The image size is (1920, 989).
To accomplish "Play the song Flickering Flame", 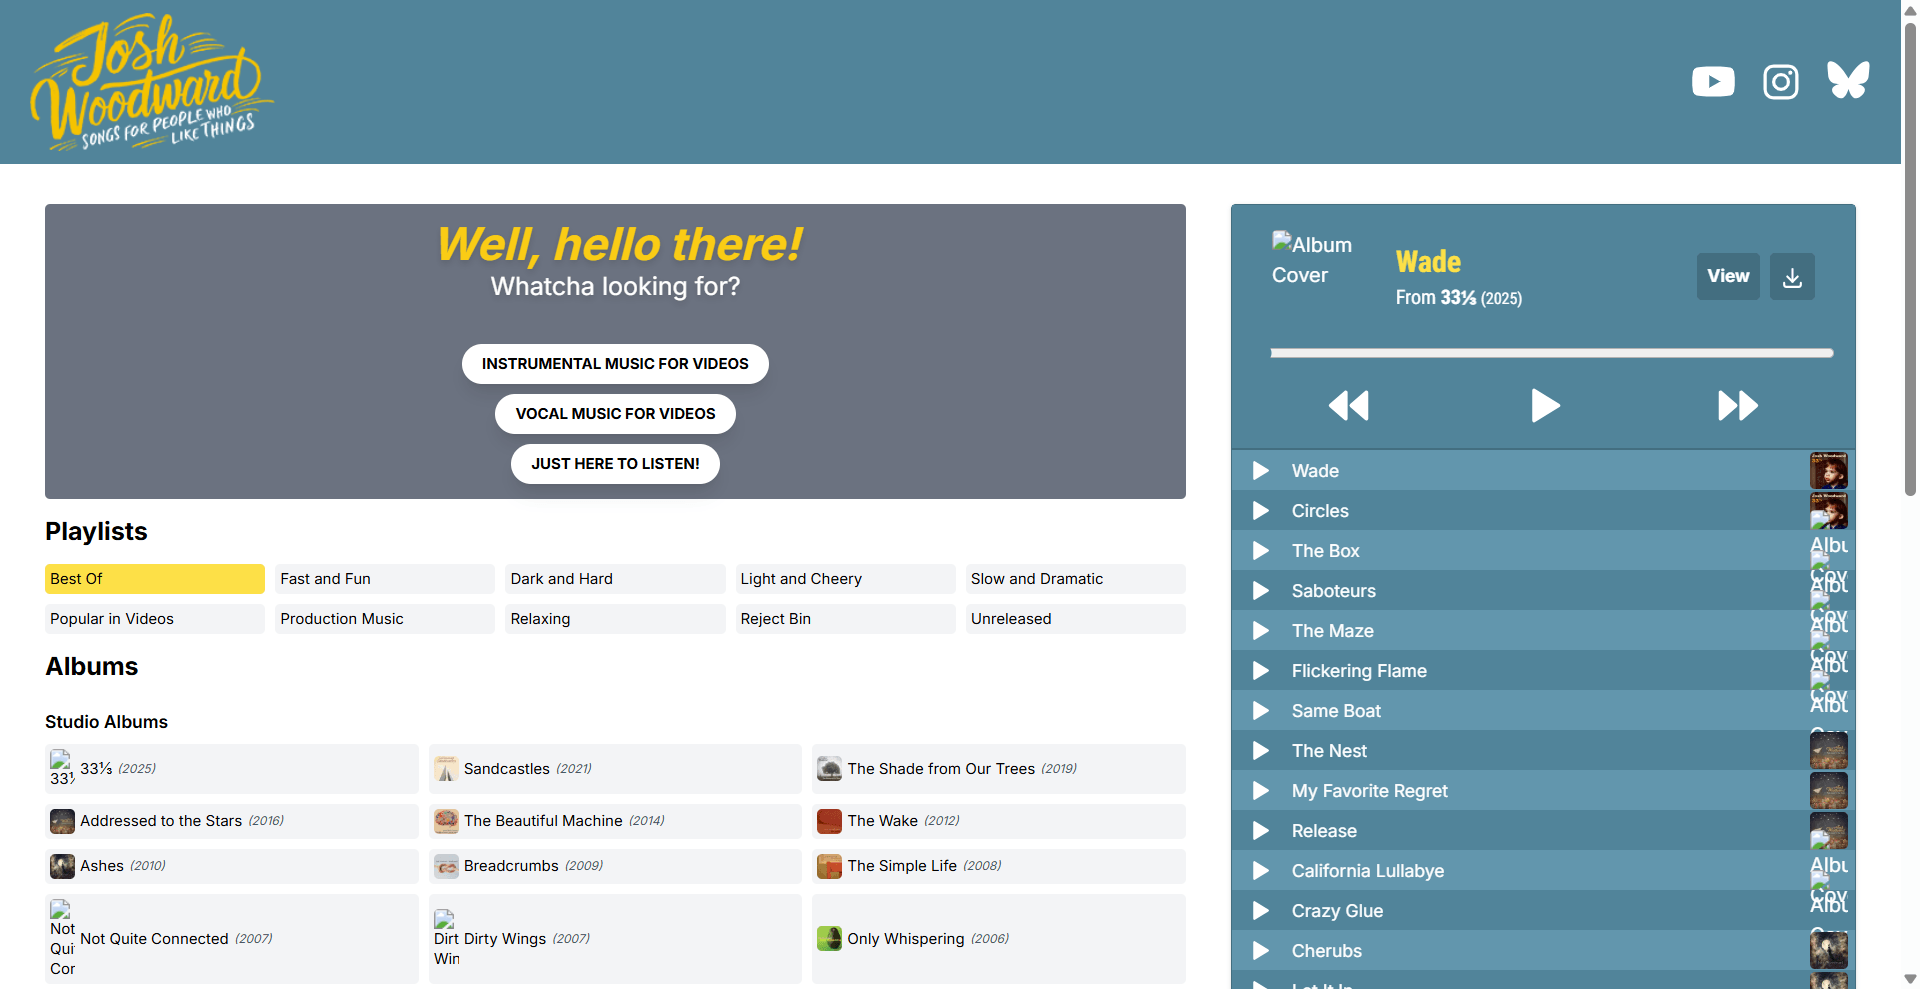I will pyautogui.click(x=1261, y=671).
